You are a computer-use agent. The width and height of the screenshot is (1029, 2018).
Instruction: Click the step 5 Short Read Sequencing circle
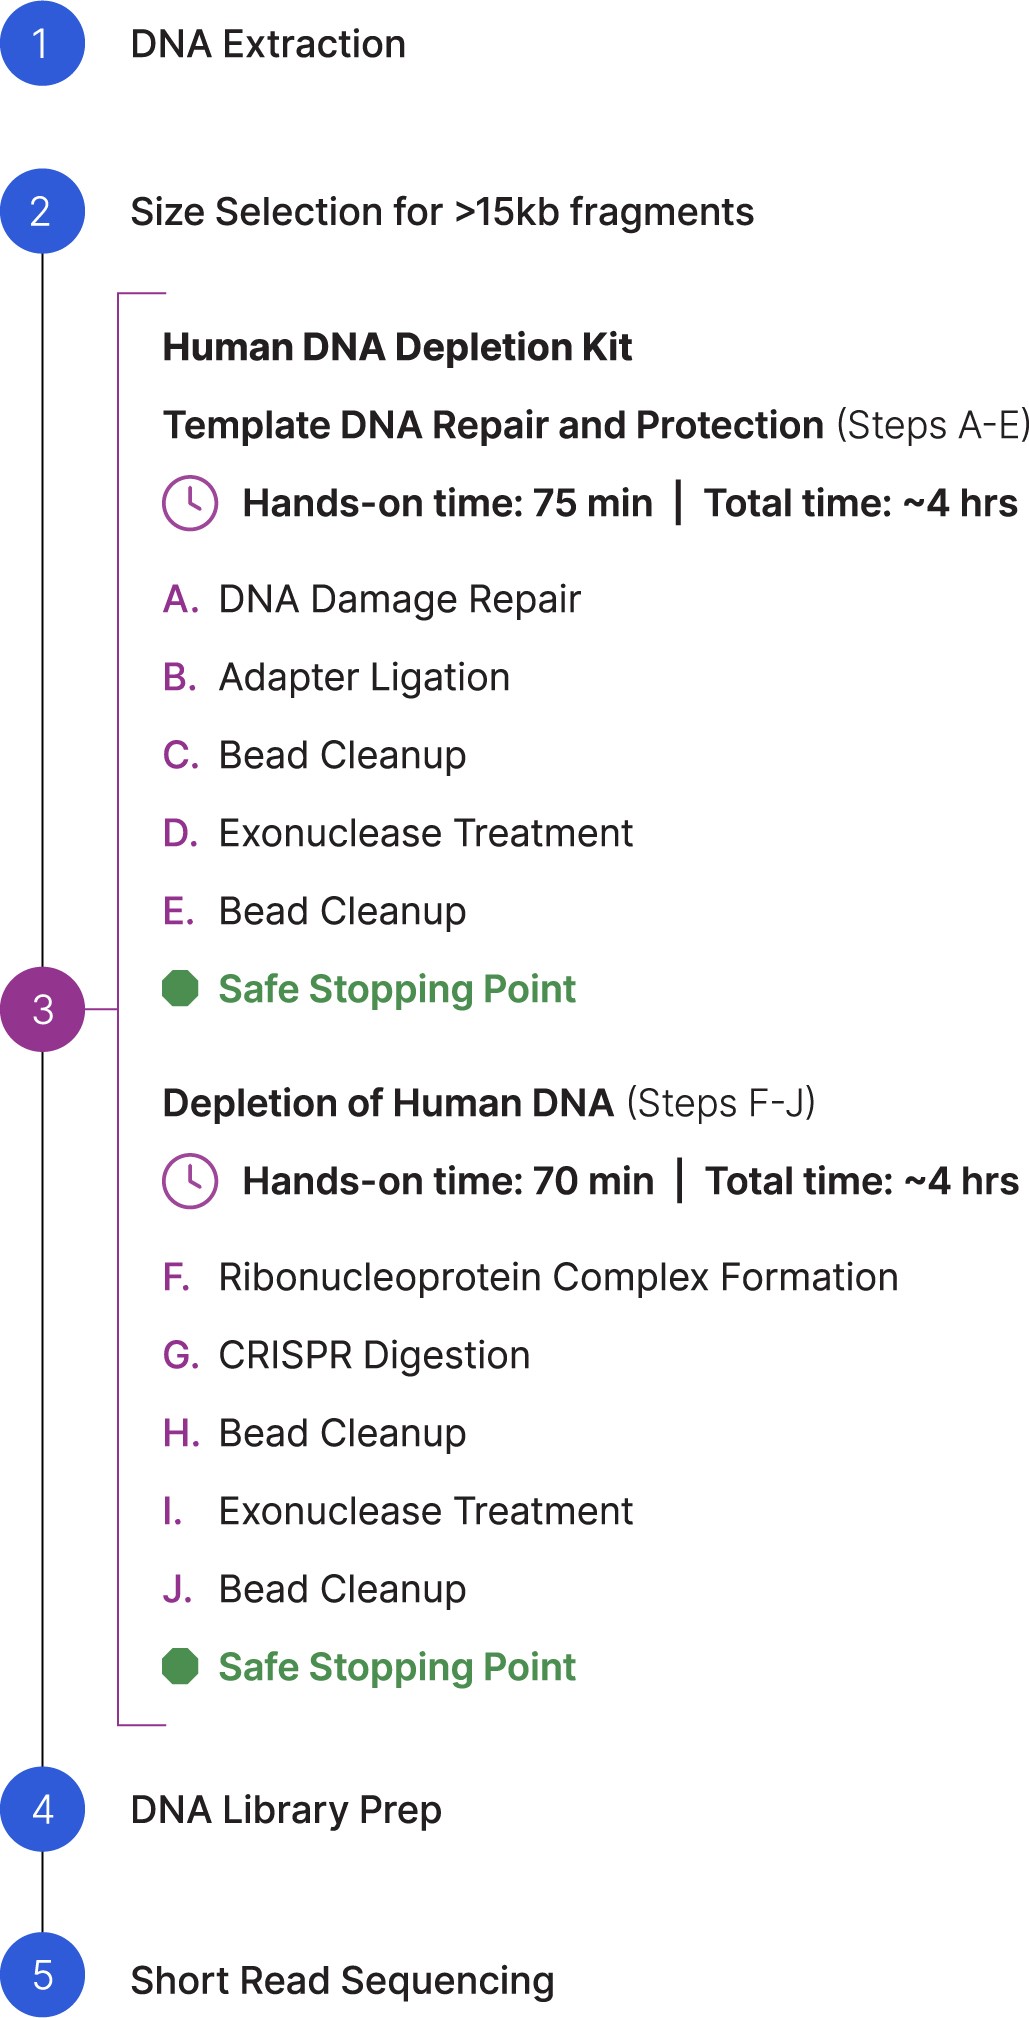coord(42,1975)
